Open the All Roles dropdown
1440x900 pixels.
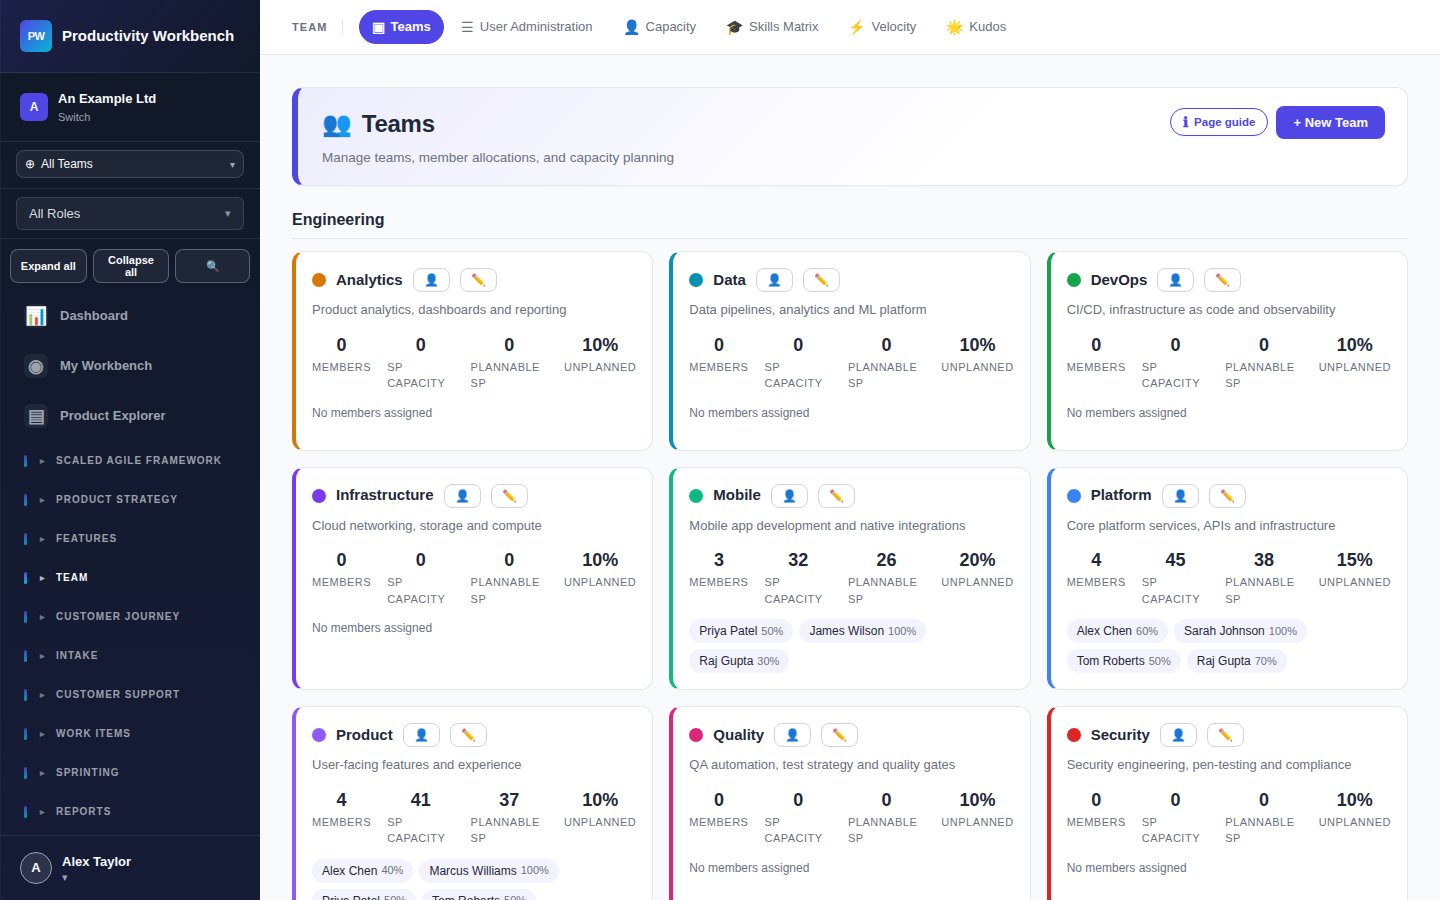(x=130, y=213)
